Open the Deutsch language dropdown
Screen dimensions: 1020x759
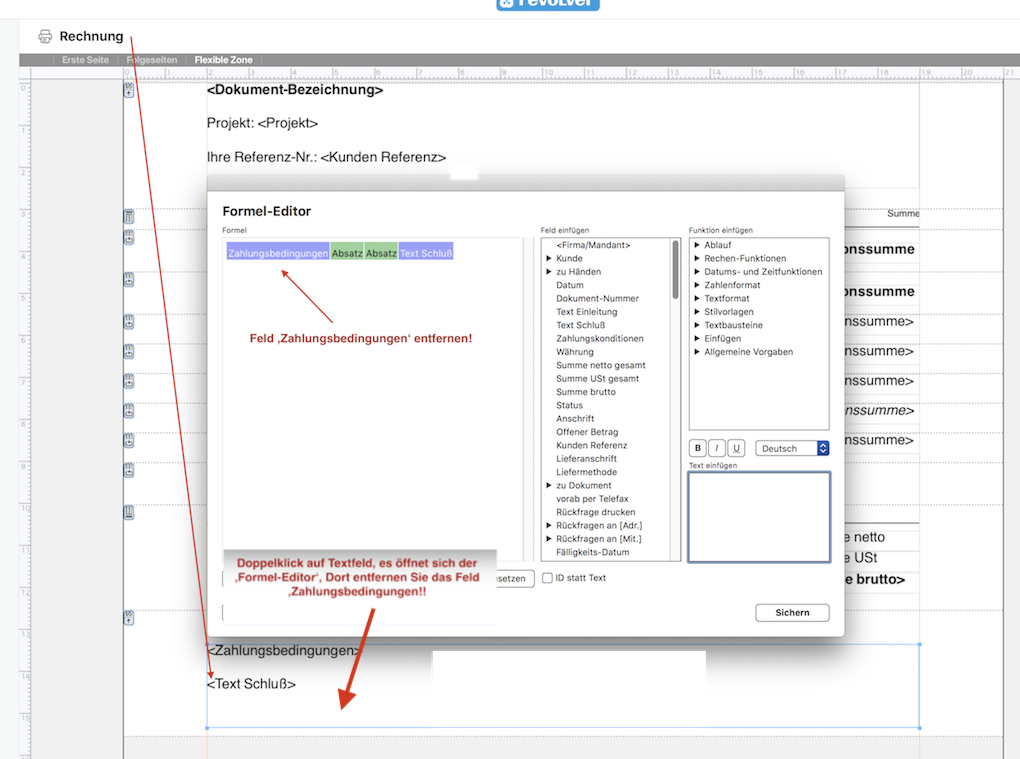(x=792, y=448)
